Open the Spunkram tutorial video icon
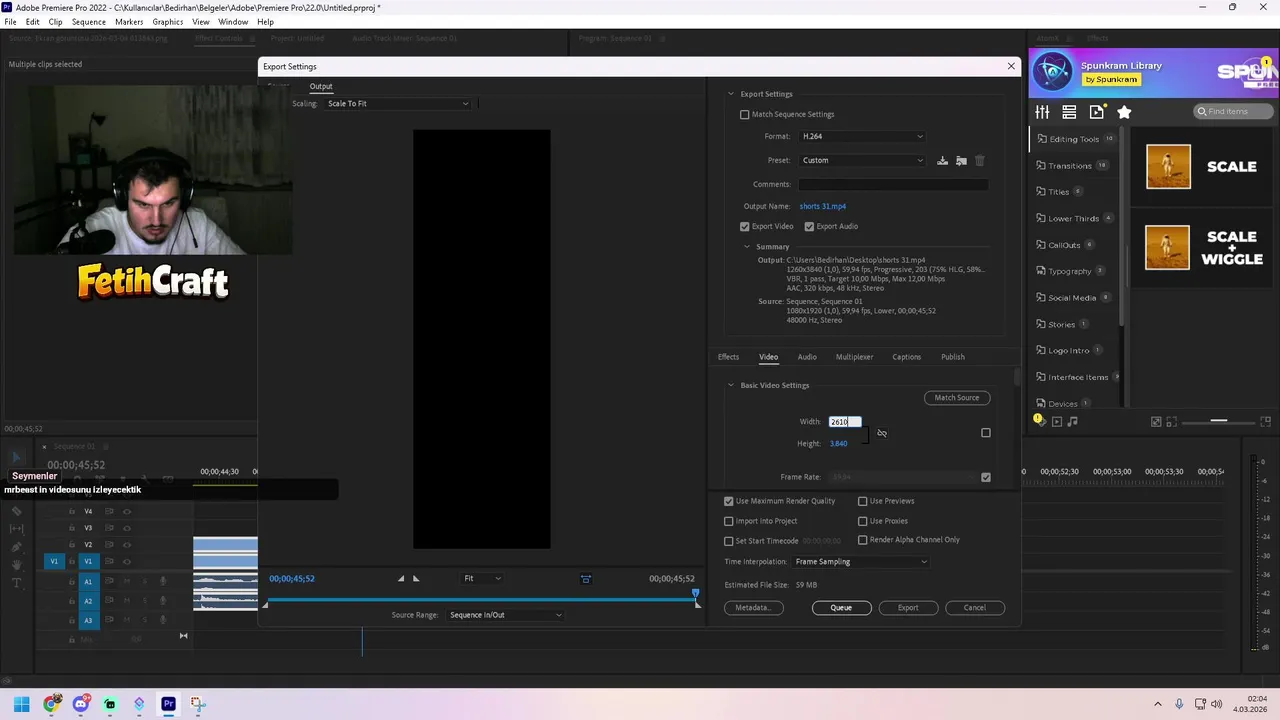1280x720 pixels. point(1097,112)
